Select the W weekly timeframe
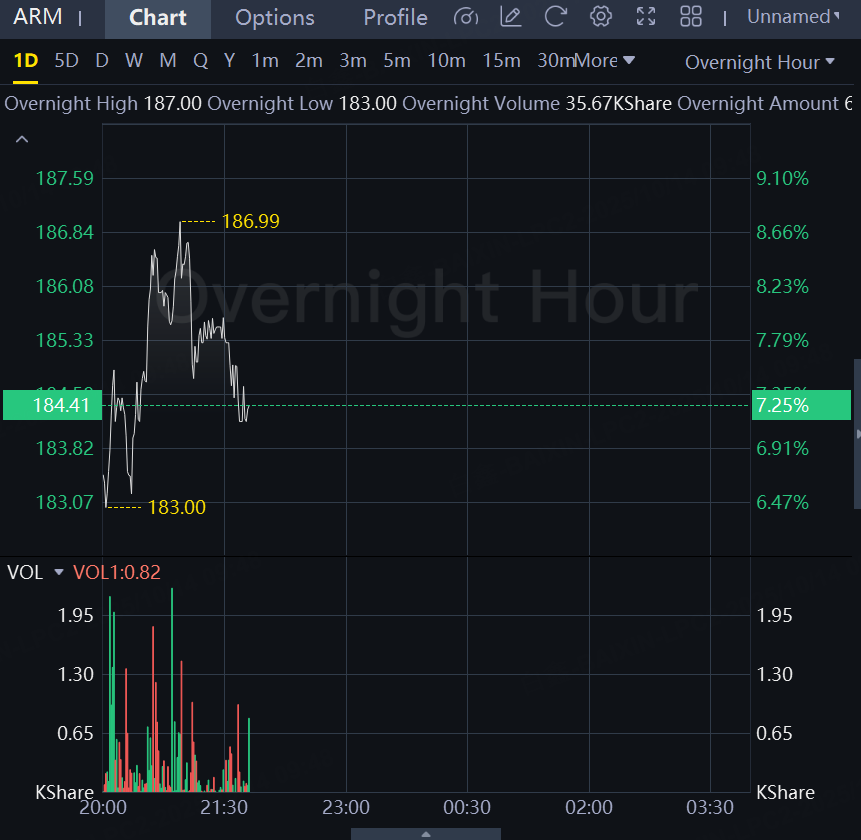 (134, 61)
